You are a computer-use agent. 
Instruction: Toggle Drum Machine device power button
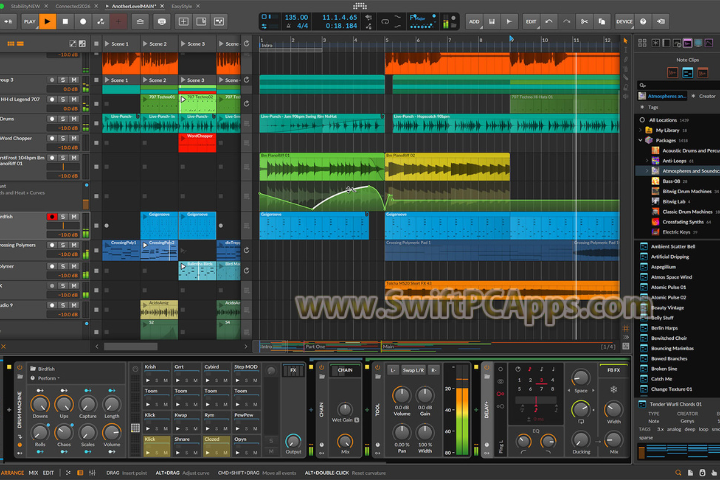[x=20, y=368]
